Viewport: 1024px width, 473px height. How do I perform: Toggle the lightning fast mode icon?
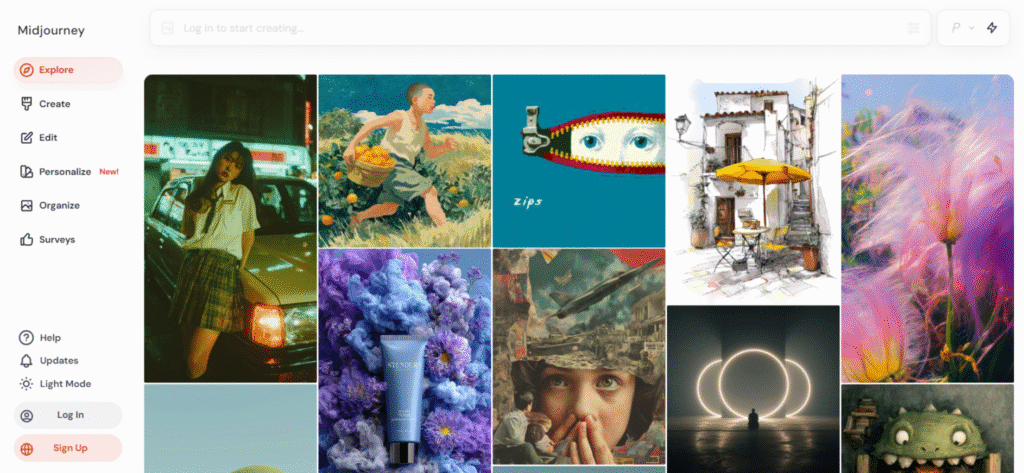coord(992,27)
